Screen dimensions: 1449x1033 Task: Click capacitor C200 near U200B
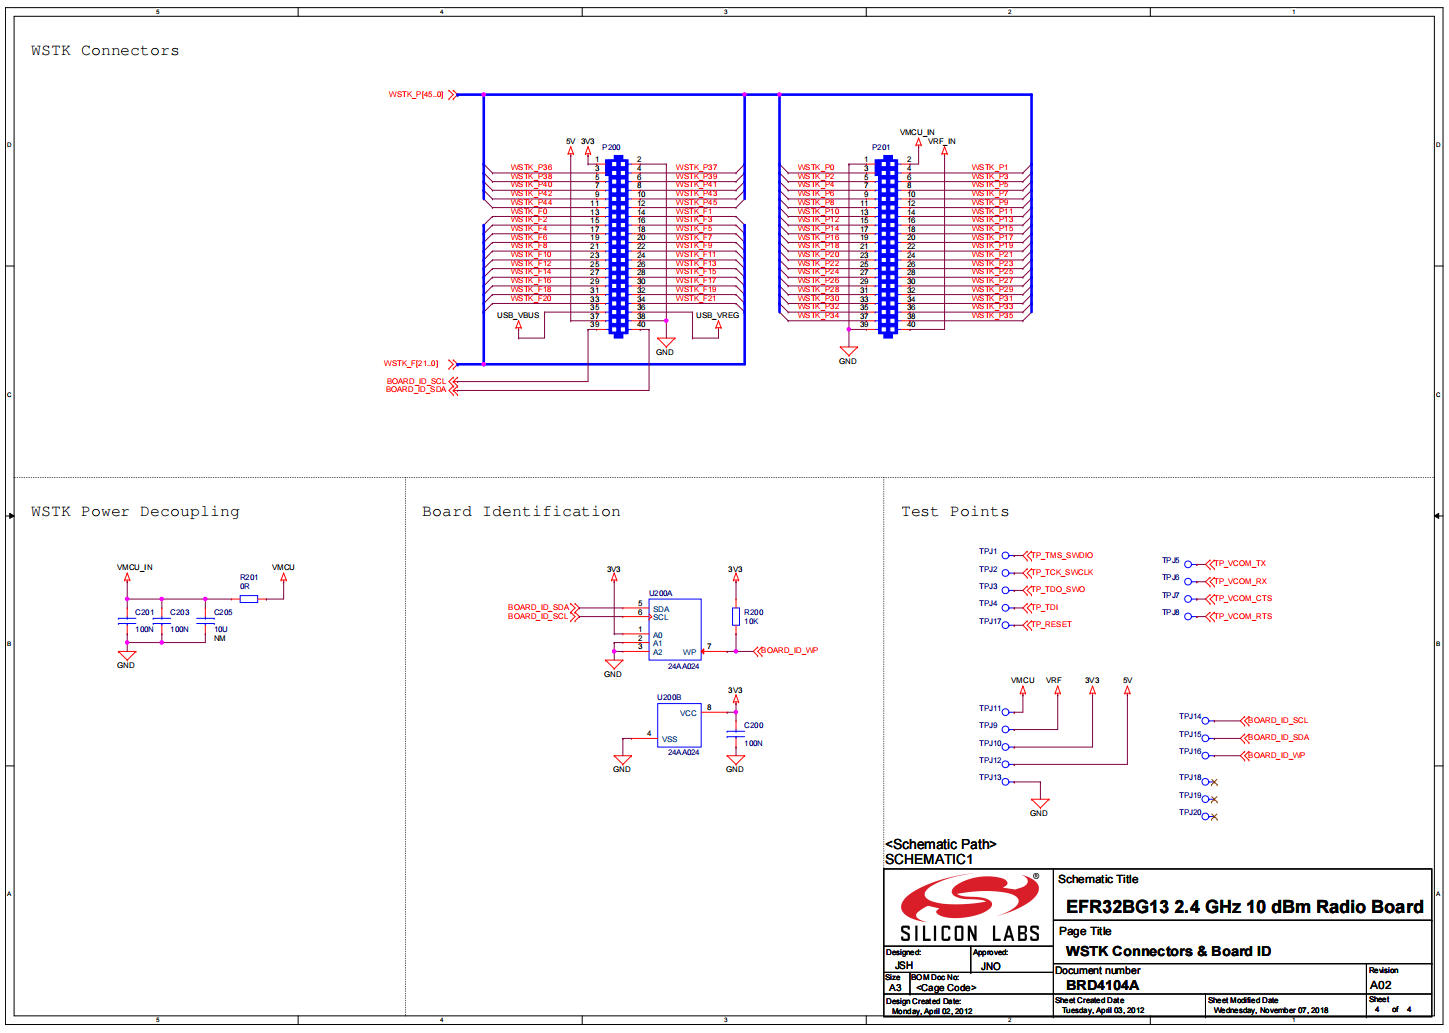(x=736, y=735)
